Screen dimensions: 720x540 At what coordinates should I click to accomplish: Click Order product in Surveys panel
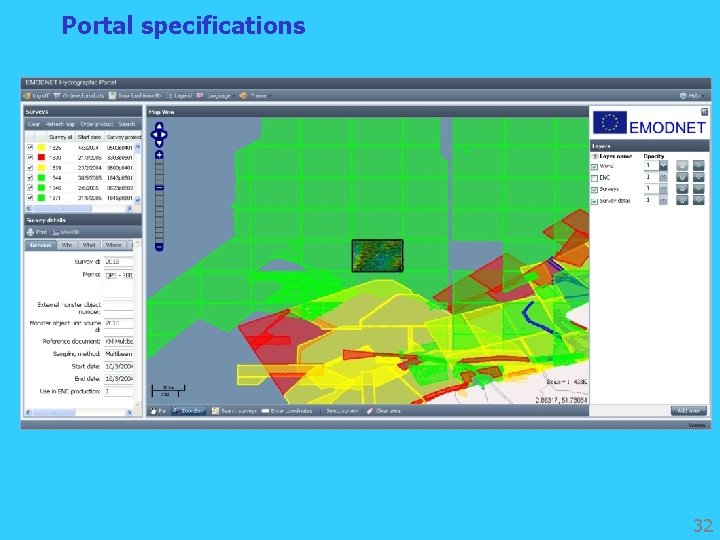coord(96,124)
